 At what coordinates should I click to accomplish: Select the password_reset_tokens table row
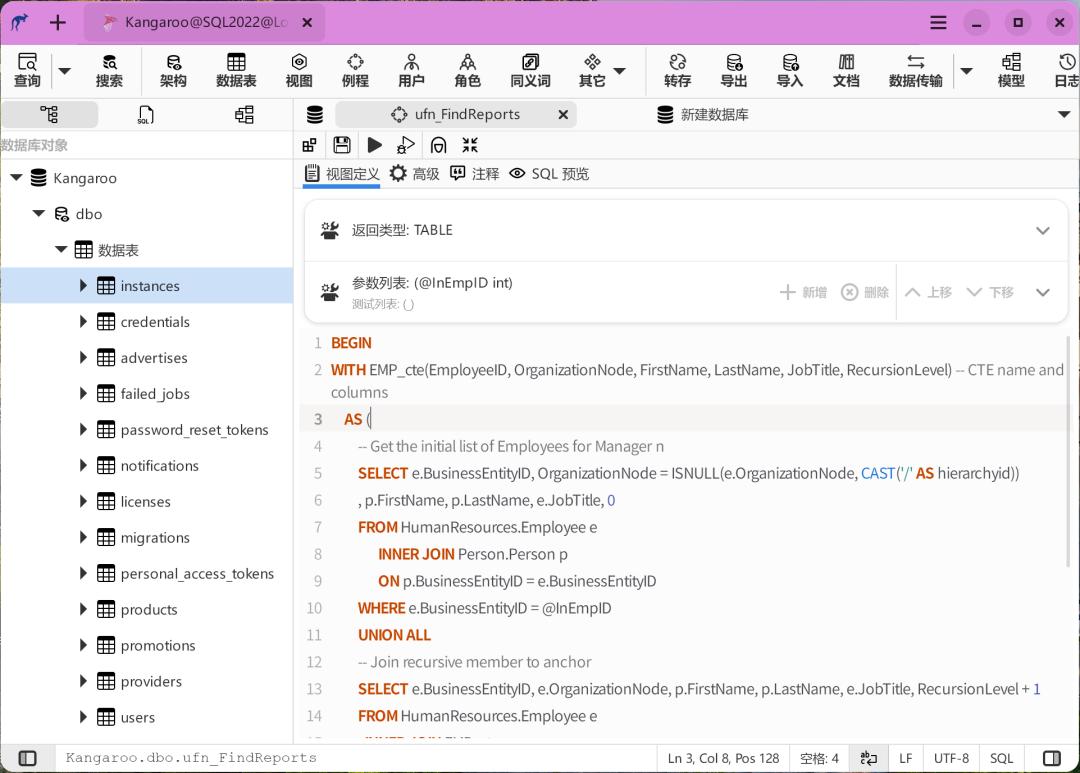(147, 429)
